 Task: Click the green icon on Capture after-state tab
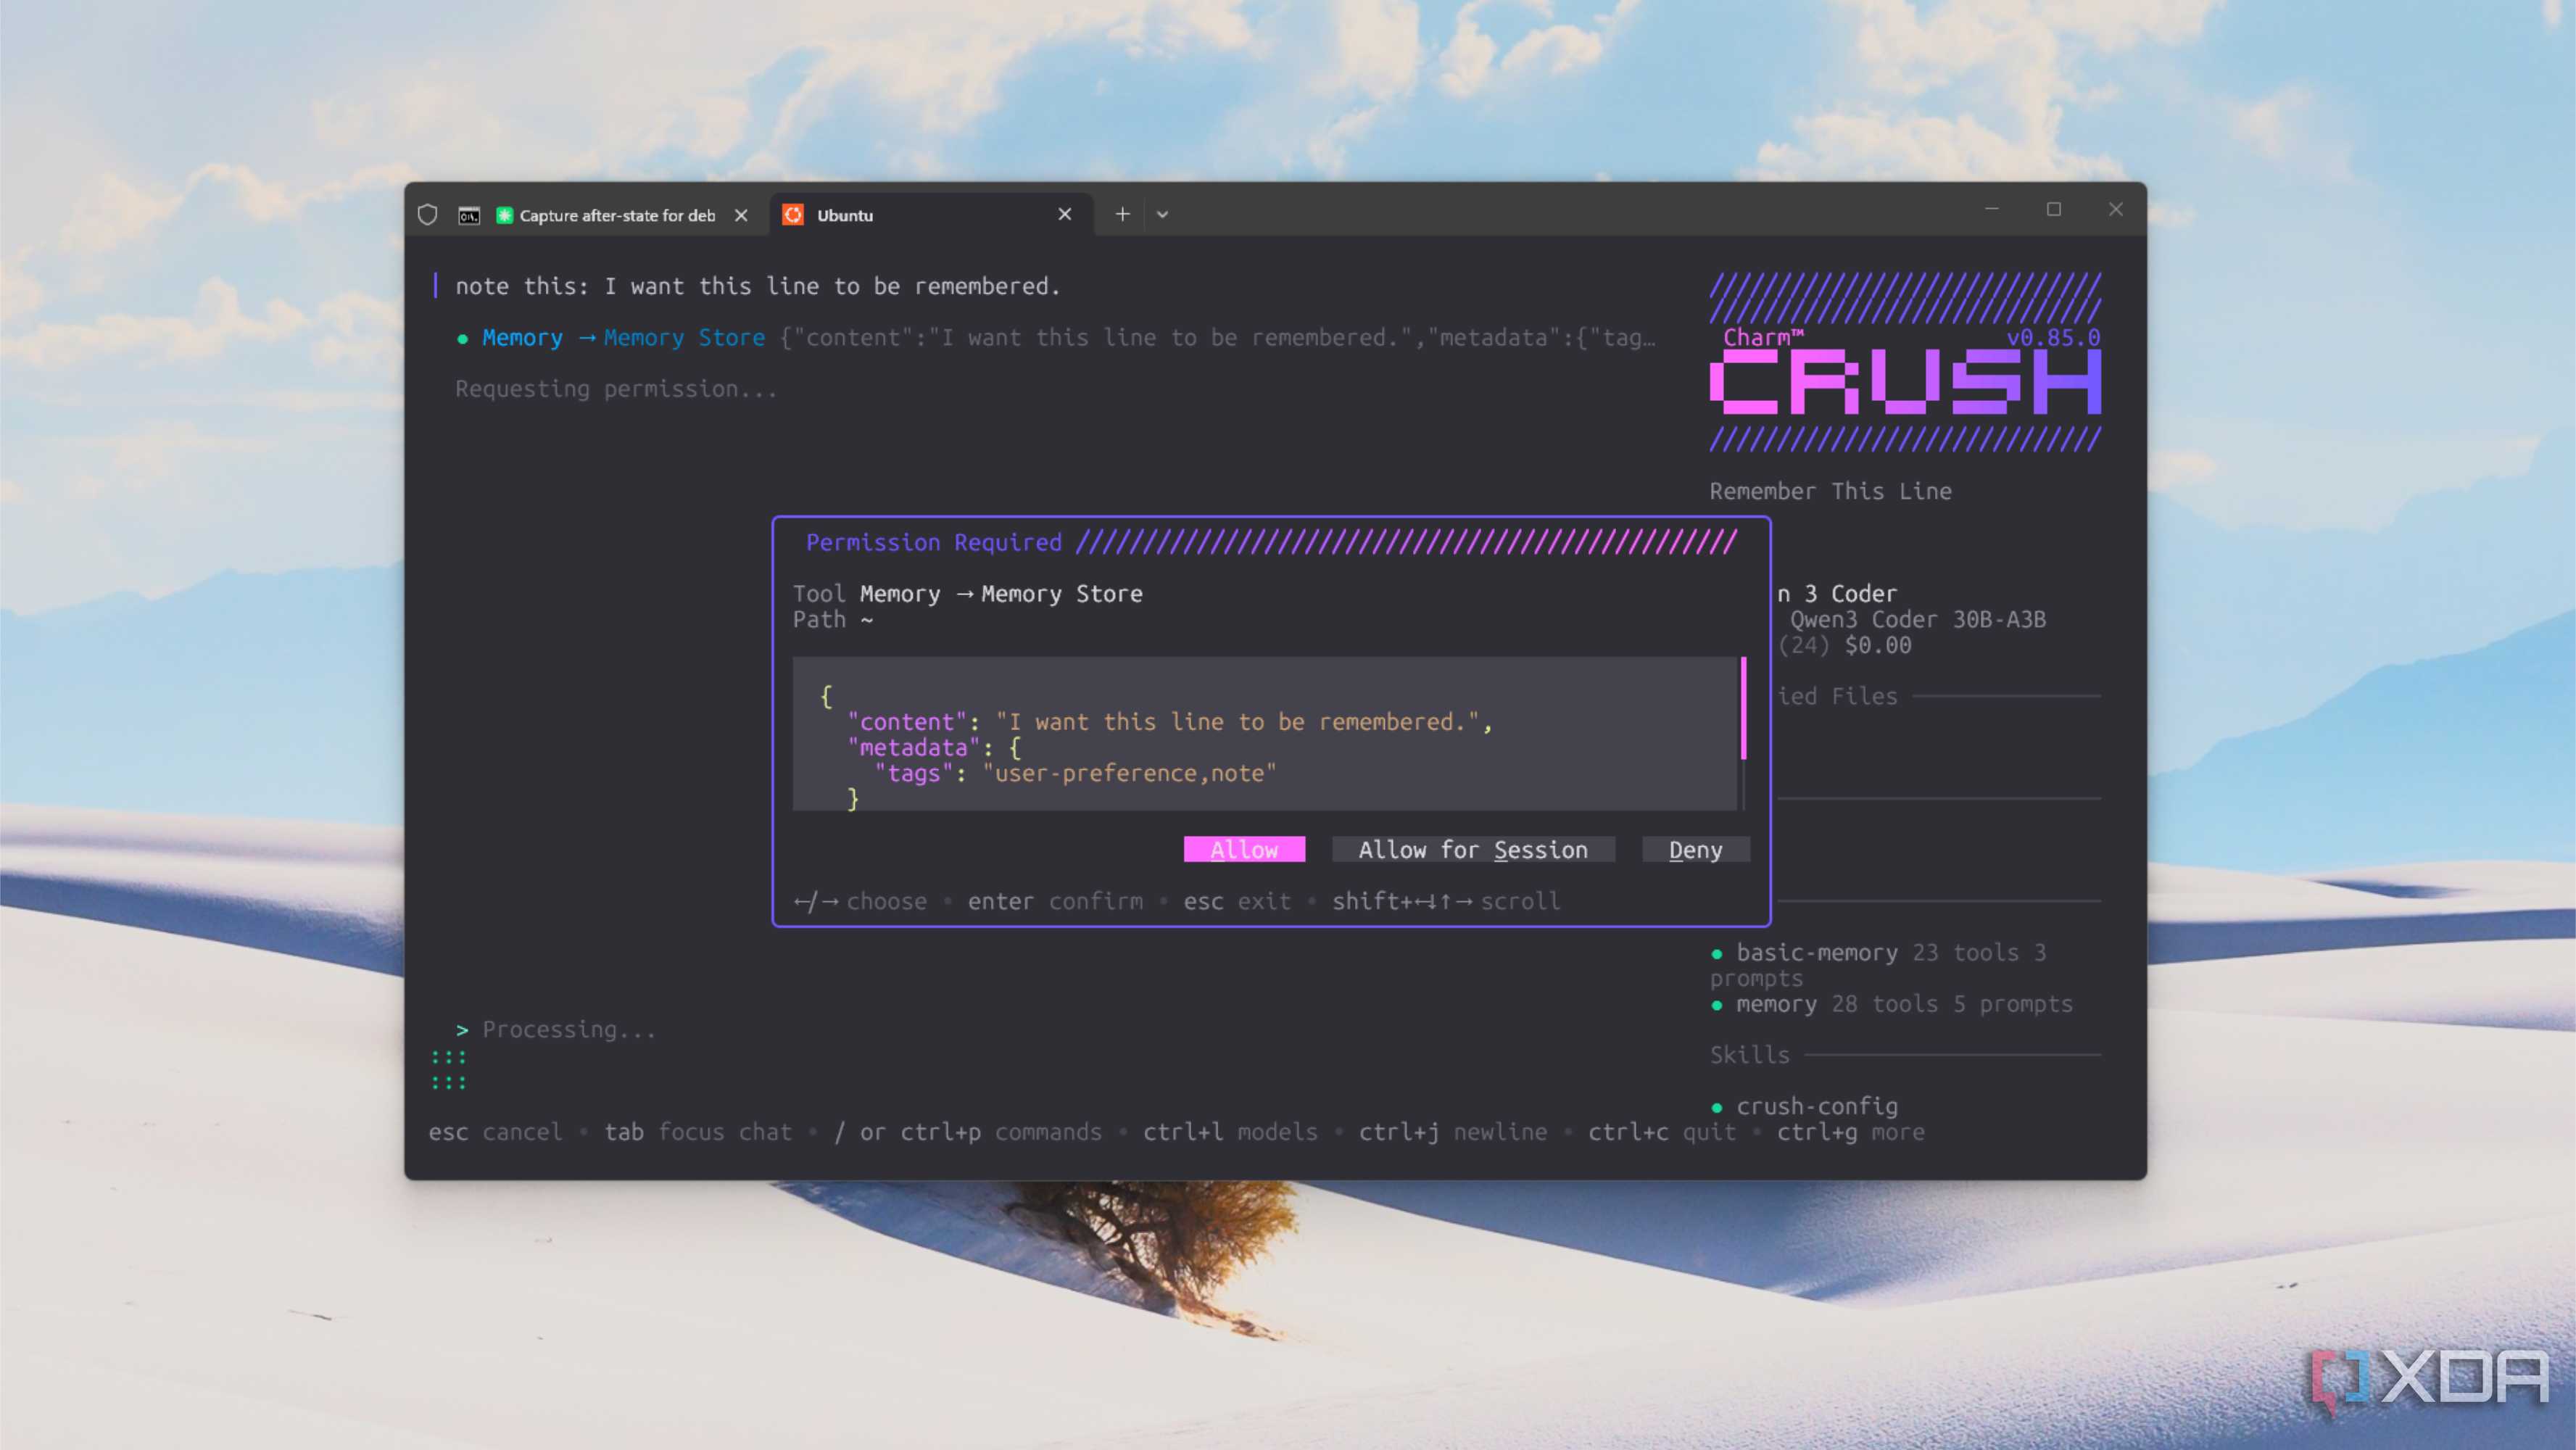tap(505, 215)
